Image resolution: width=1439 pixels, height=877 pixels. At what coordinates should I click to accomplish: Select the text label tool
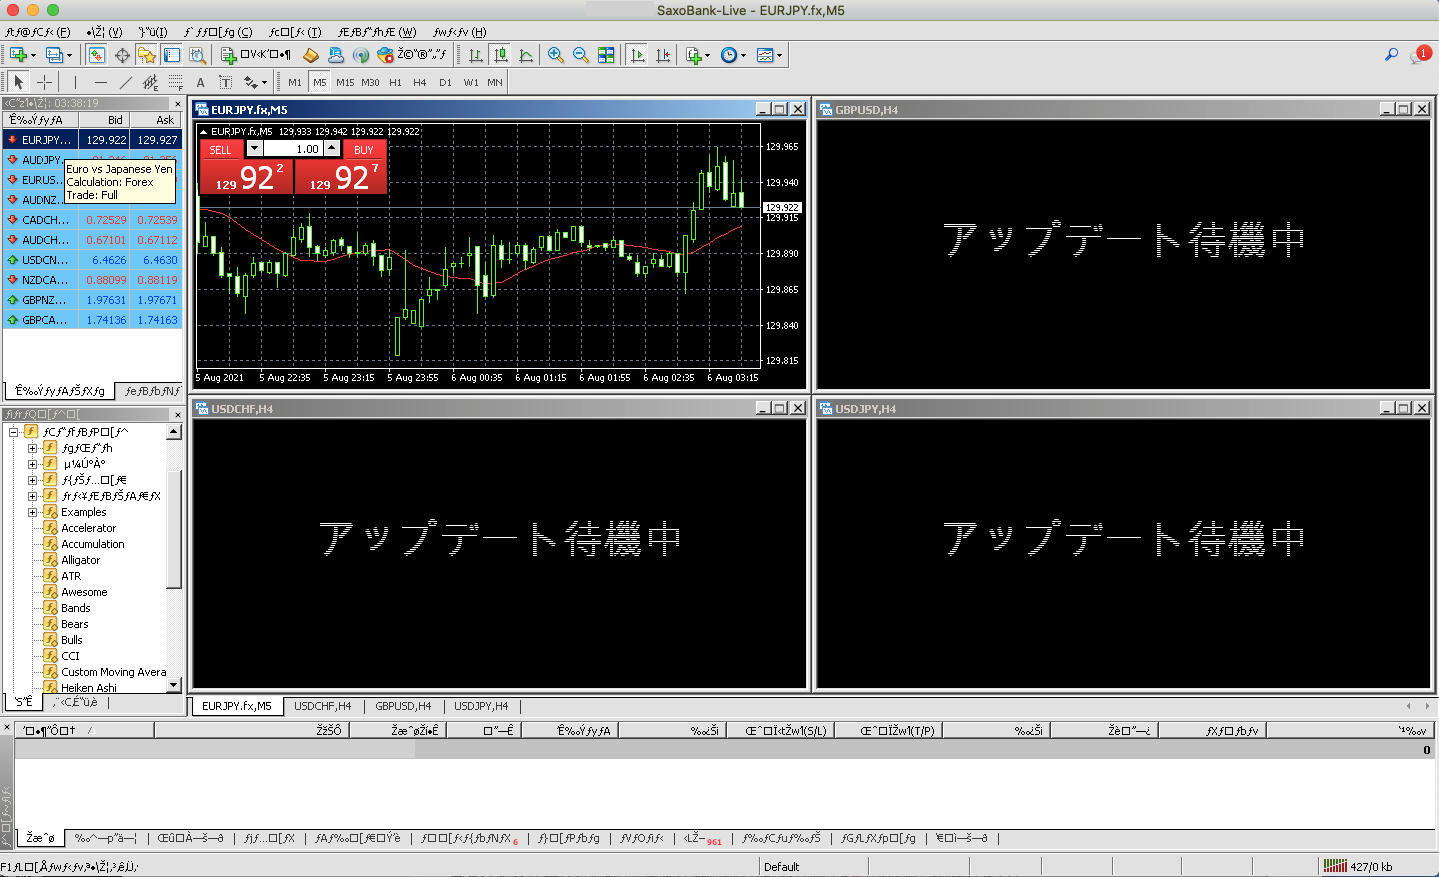225,82
